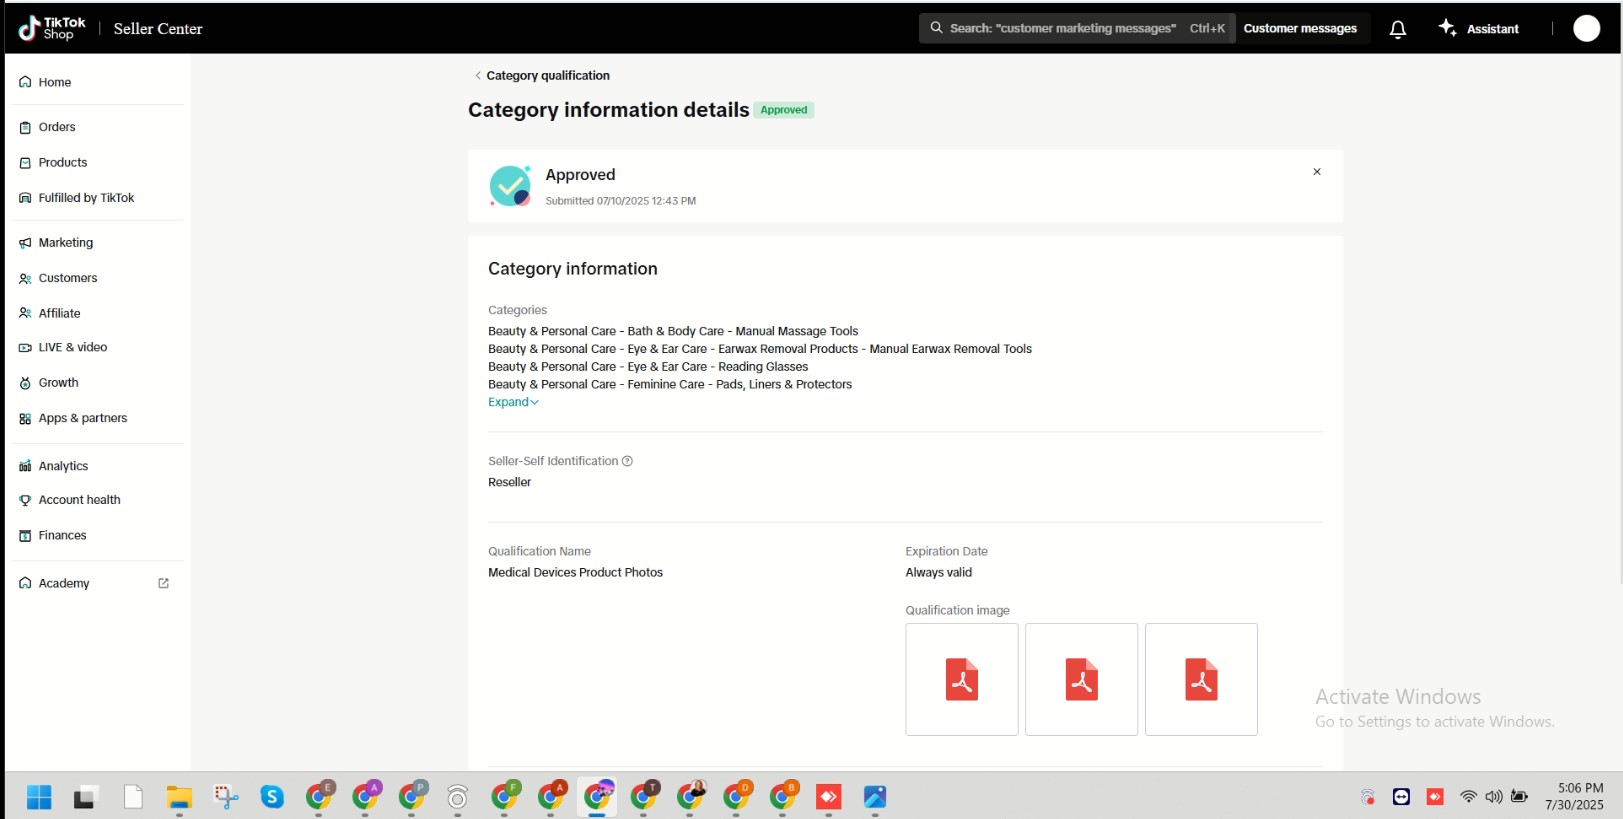This screenshot has height=819, width=1623.
Task: Open the Orders menu
Action: (x=57, y=127)
